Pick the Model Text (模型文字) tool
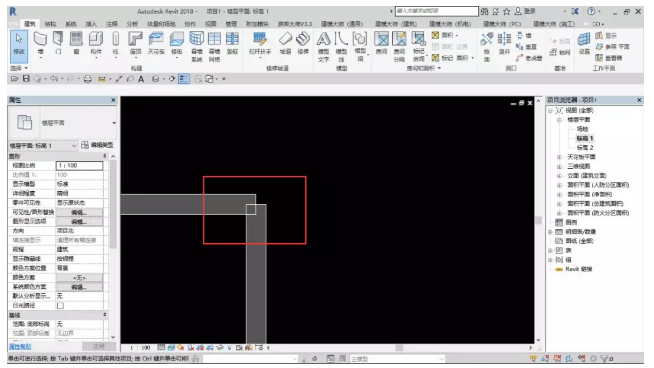Image resolution: width=654 pixels, height=368 pixels. coord(323,46)
